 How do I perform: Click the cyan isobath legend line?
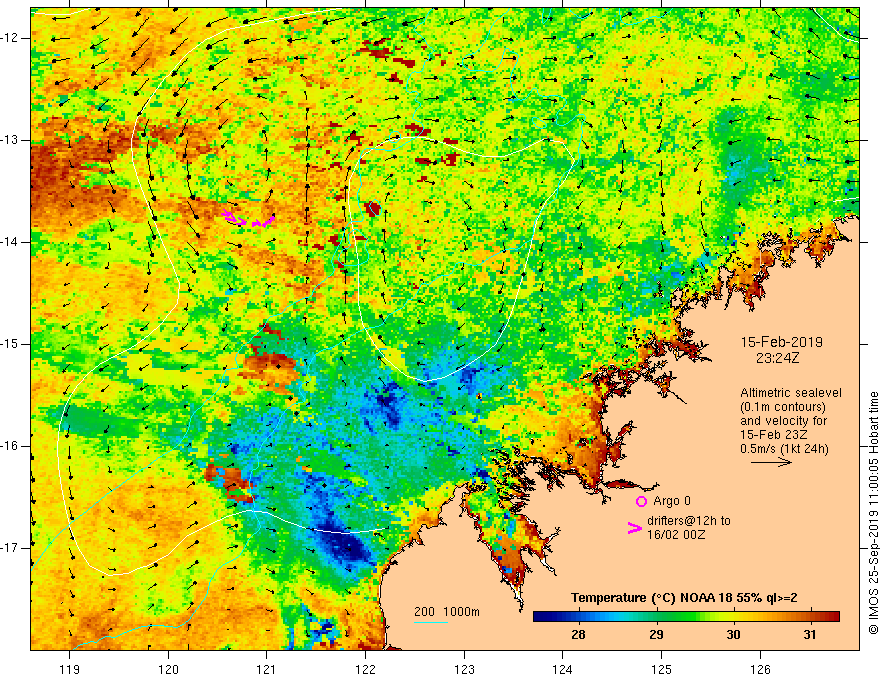(x=431, y=622)
